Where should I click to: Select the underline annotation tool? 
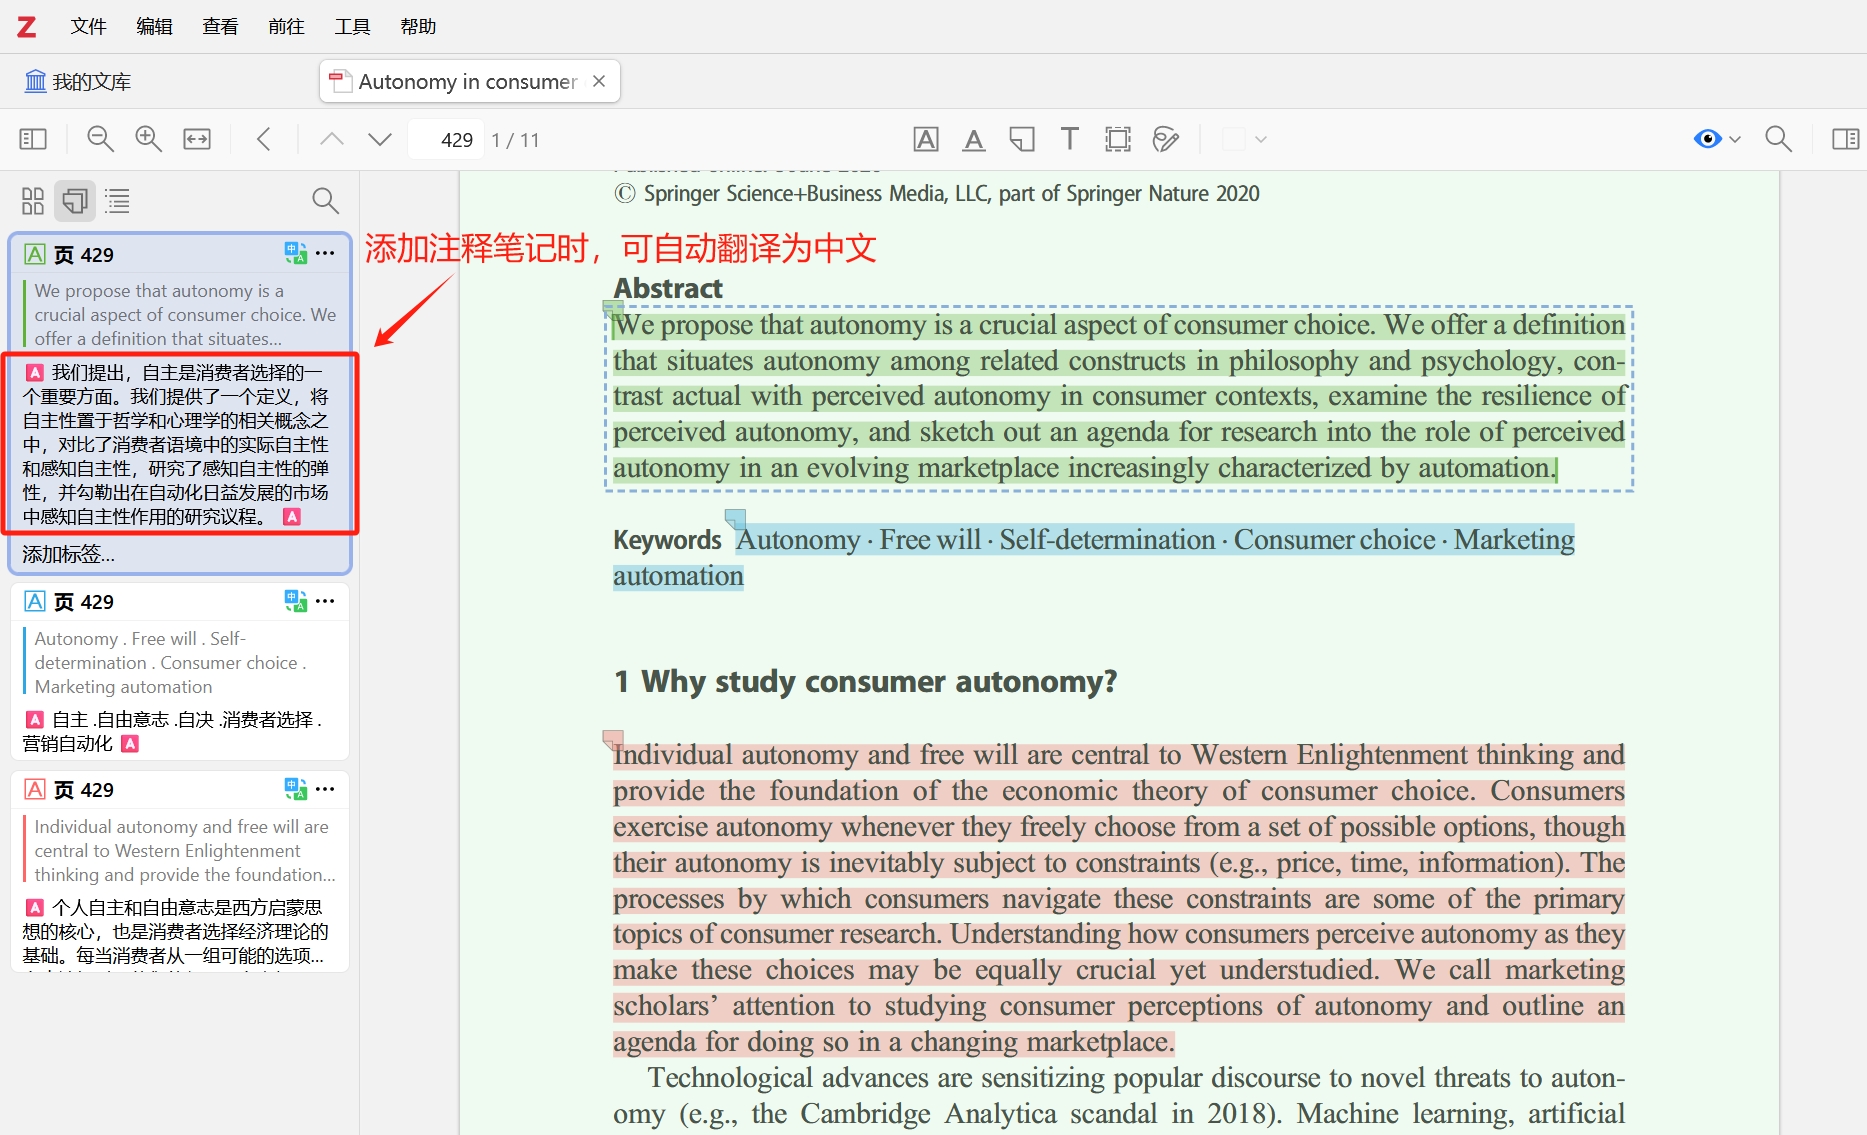tap(973, 139)
